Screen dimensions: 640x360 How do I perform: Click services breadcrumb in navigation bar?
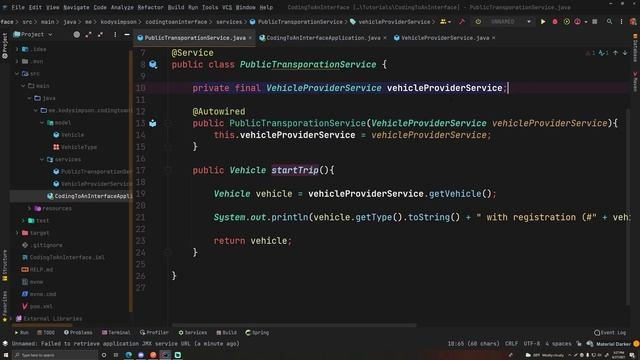click(x=229, y=22)
